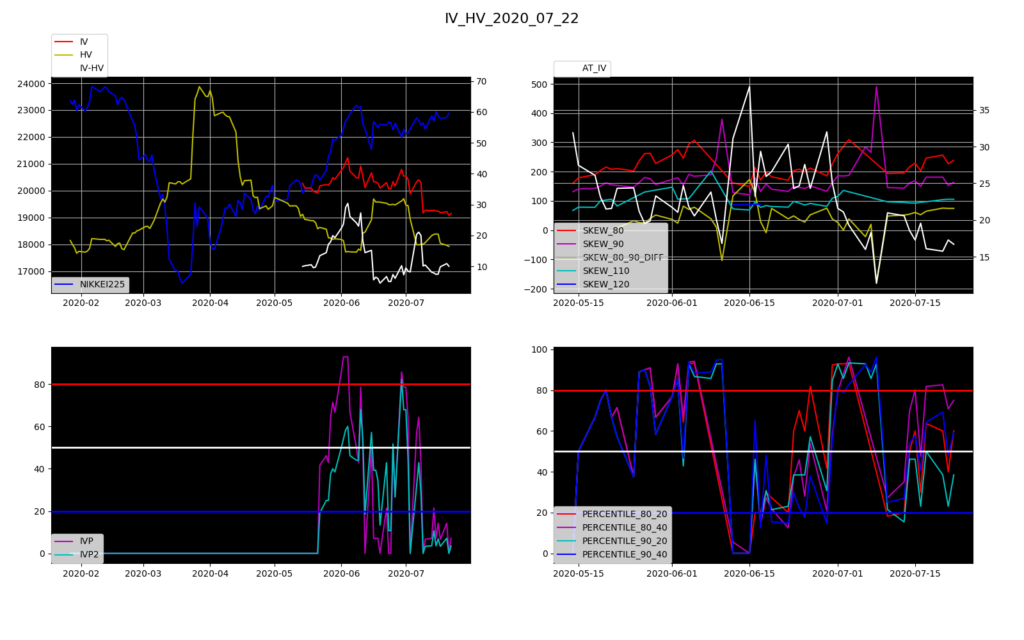Click the IV_HV_2020_07_22 figure title
This screenshot has height=640, width=1024.
click(511, 18)
